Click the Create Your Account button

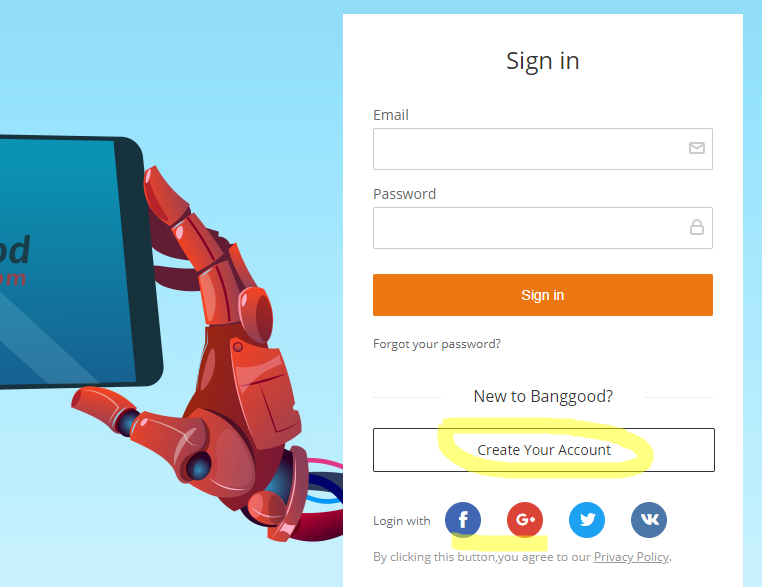544,450
